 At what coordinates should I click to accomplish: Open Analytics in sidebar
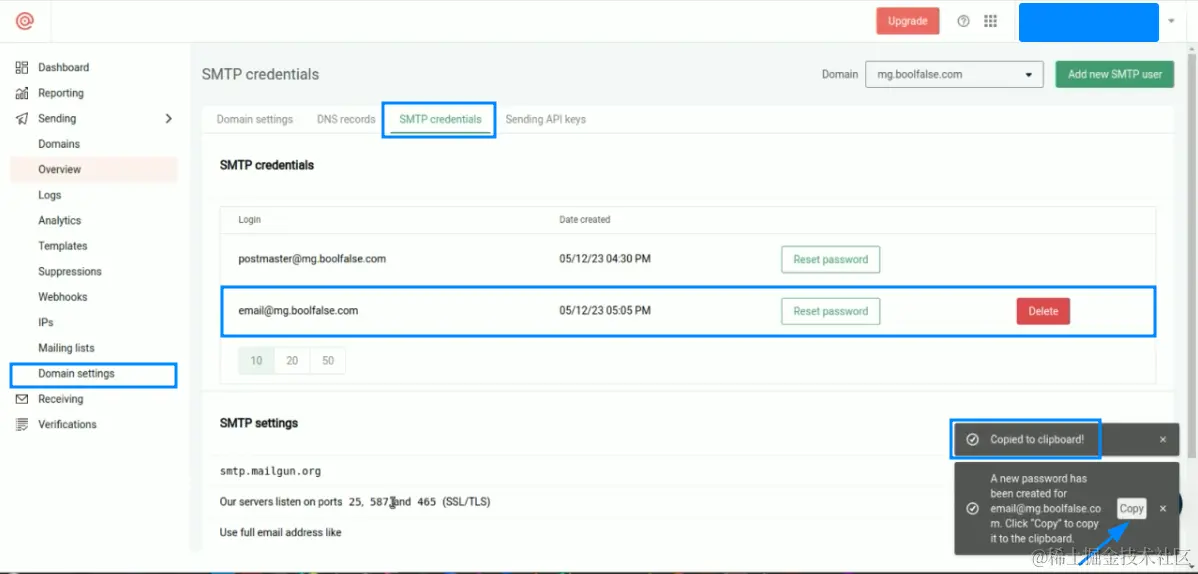[x=60, y=220]
